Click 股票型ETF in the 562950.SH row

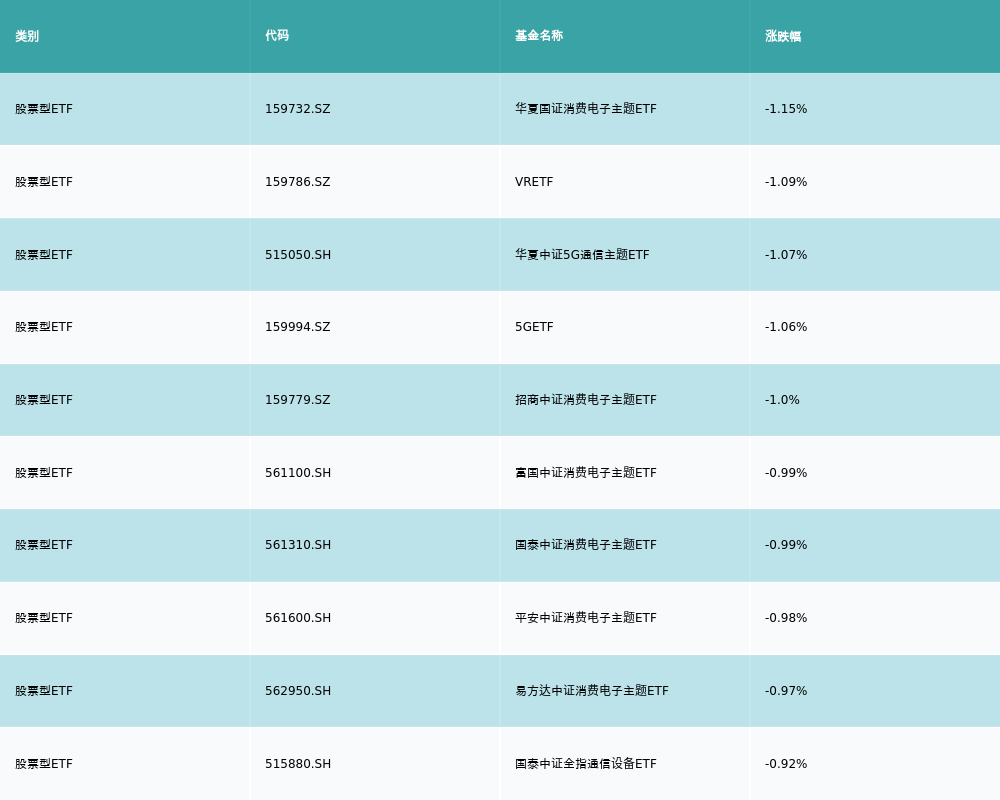coord(44,691)
